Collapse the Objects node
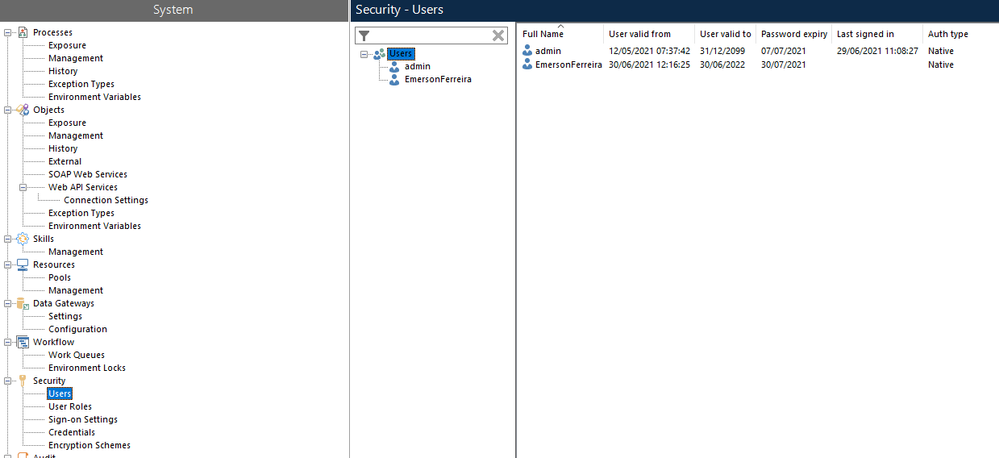The image size is (999, 458). coord(8,110)
